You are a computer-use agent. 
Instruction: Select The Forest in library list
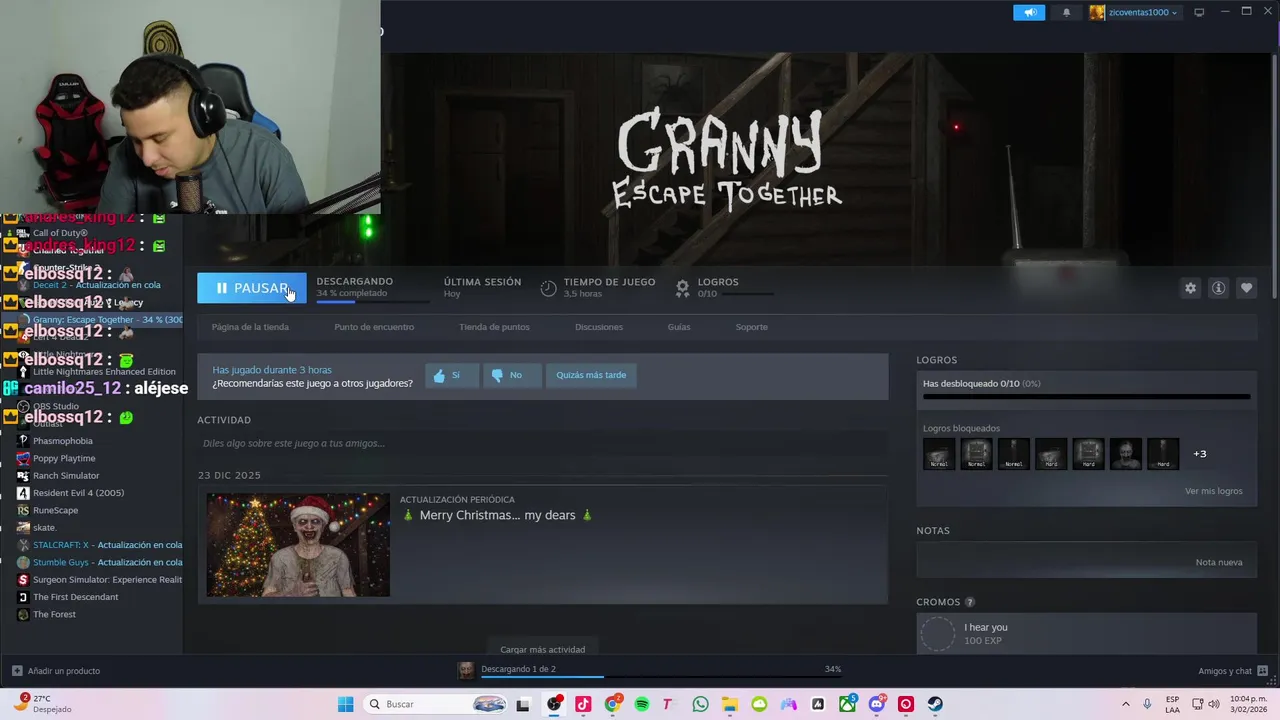pyautogui.click(x=54, y=614)
